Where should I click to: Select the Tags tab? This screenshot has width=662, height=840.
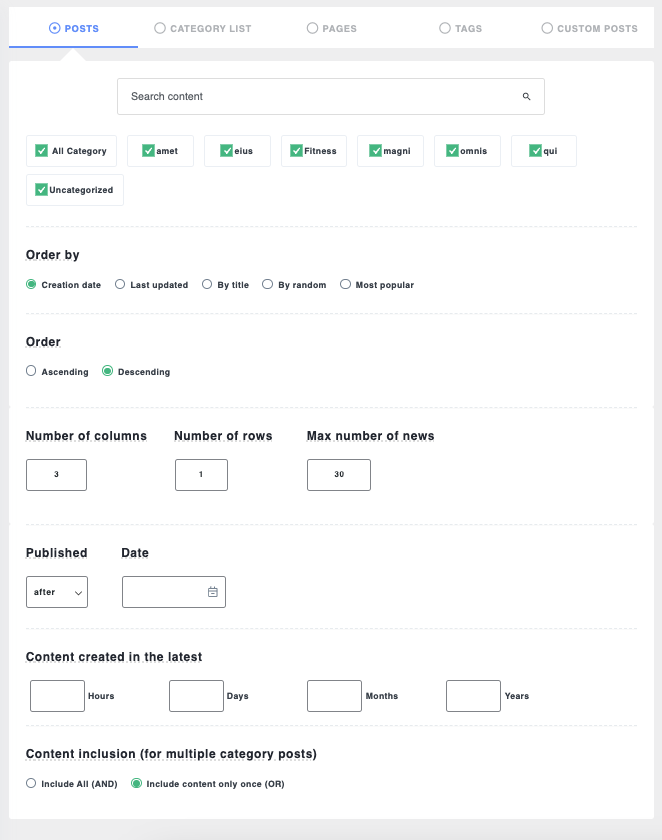tap(460, 29)
